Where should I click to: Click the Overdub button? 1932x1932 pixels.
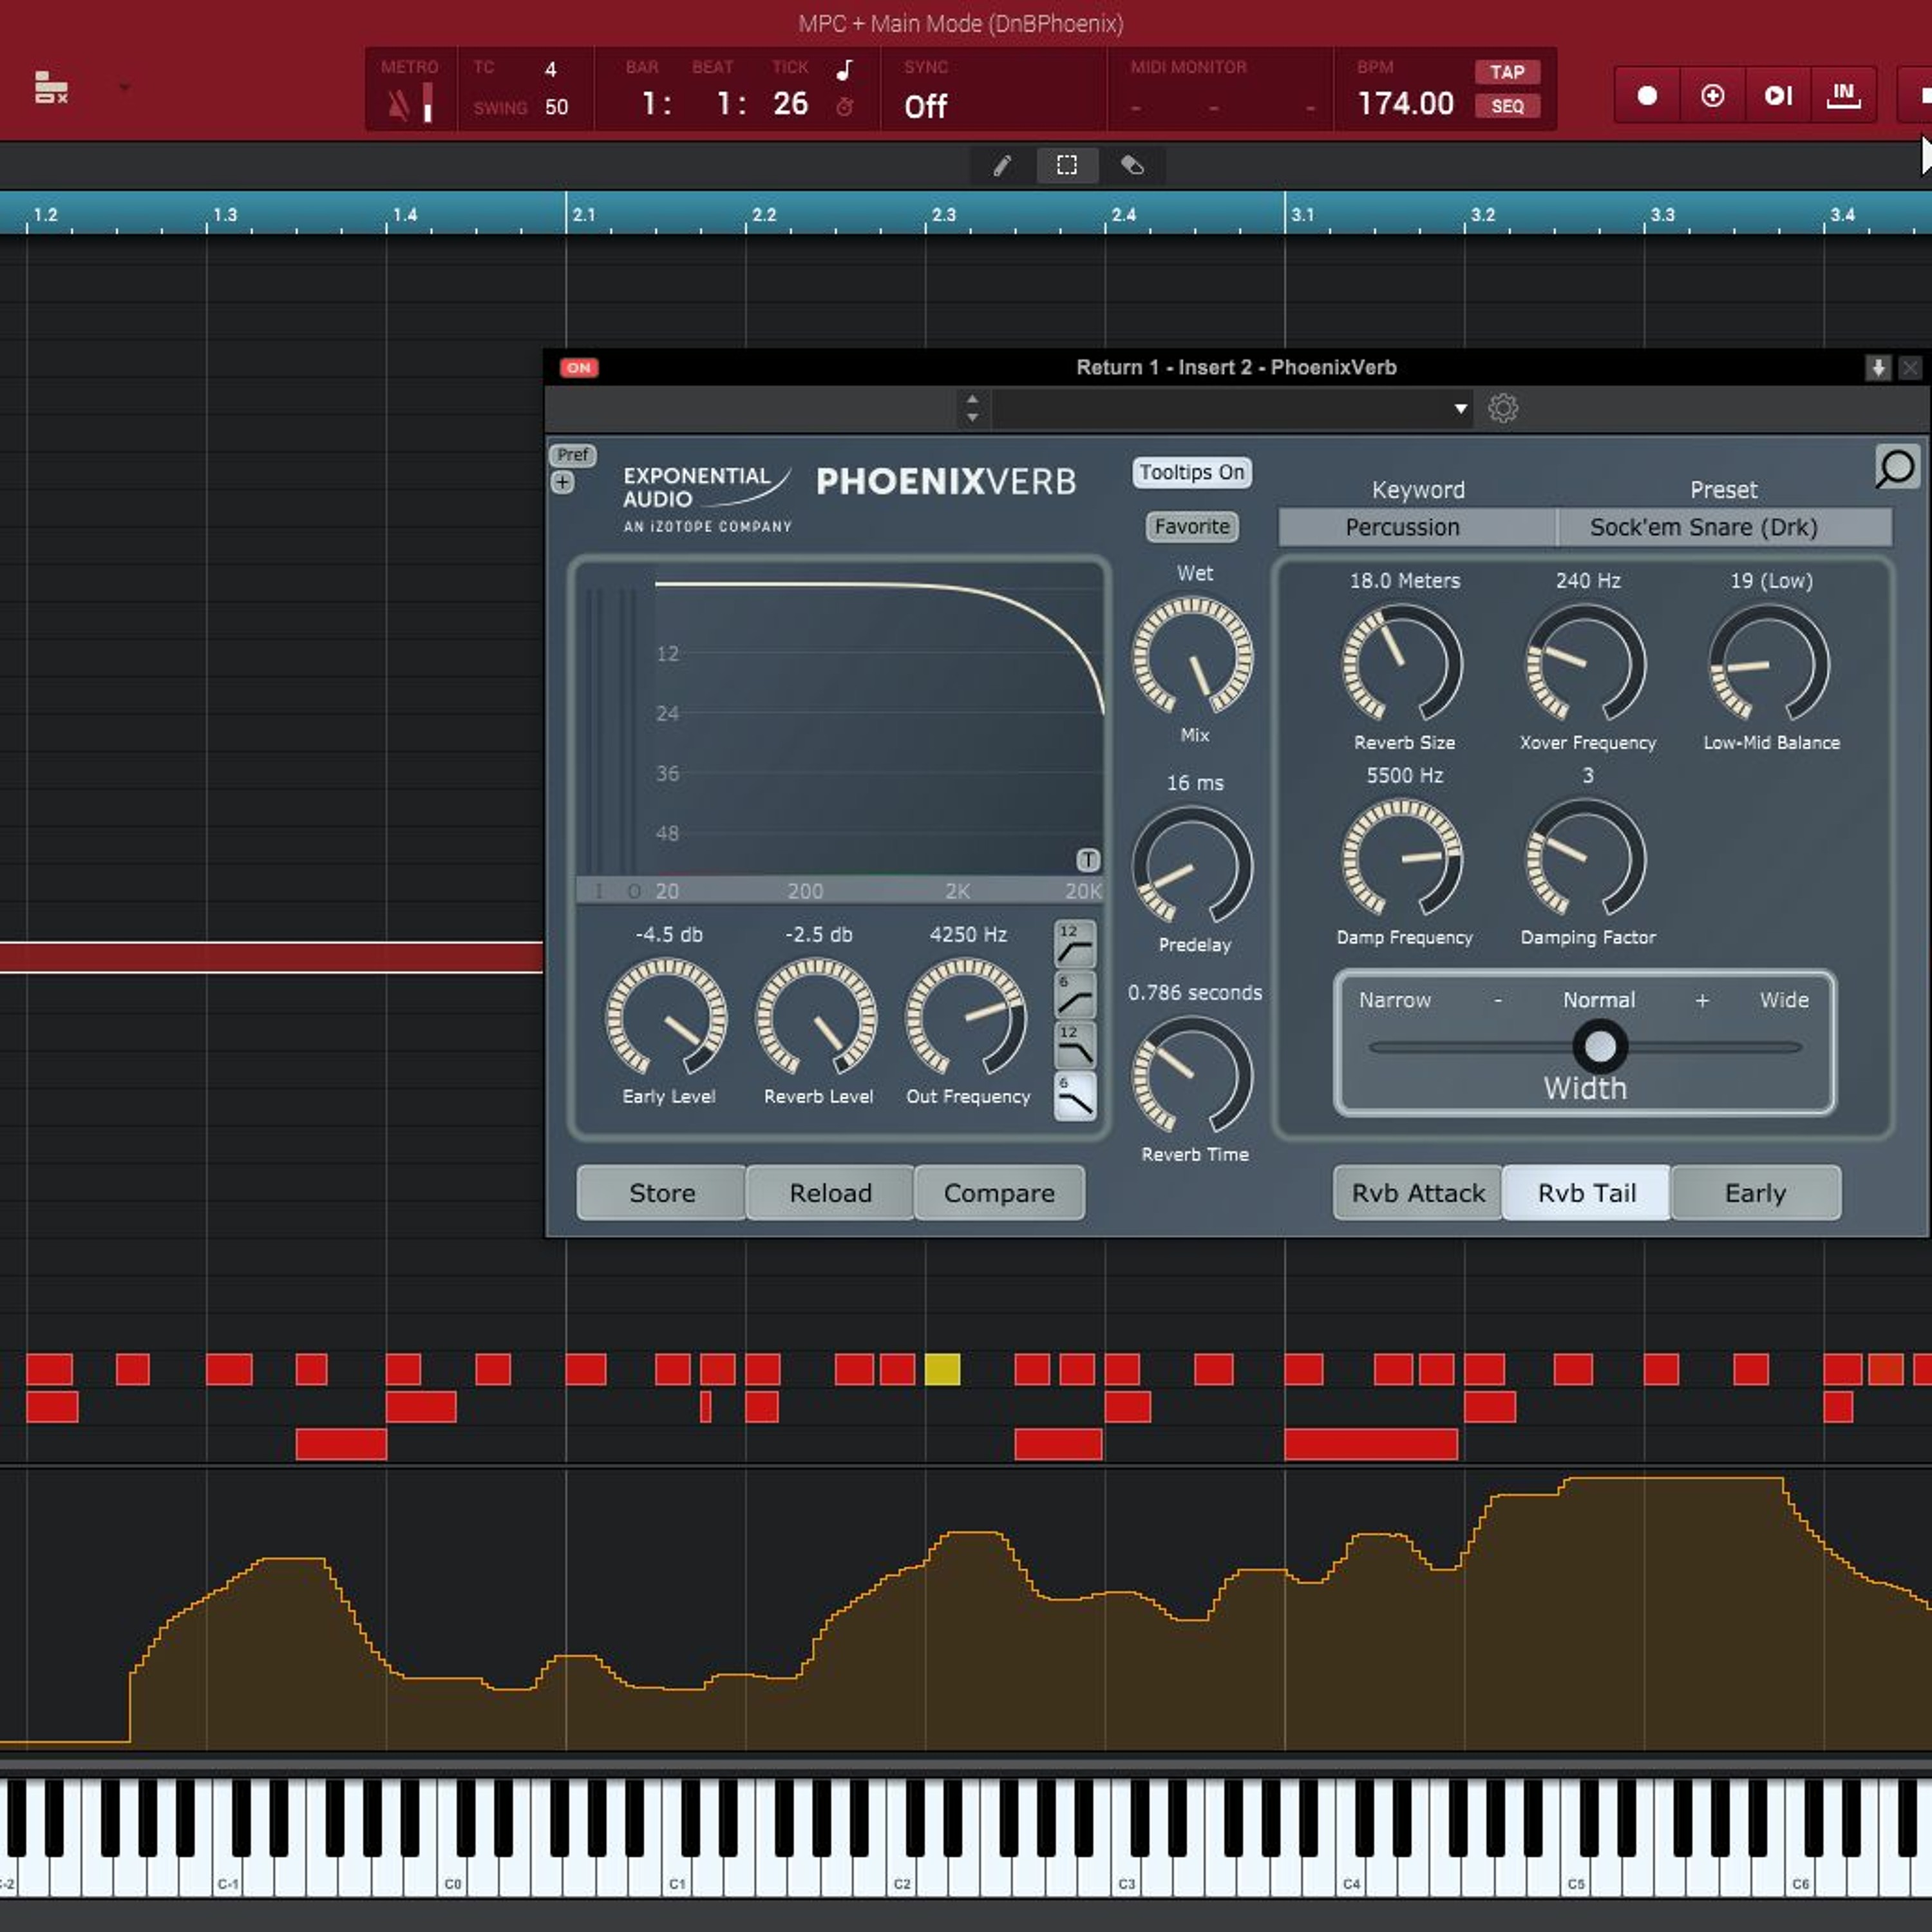pyautogui.click(x=1713, y=96)
